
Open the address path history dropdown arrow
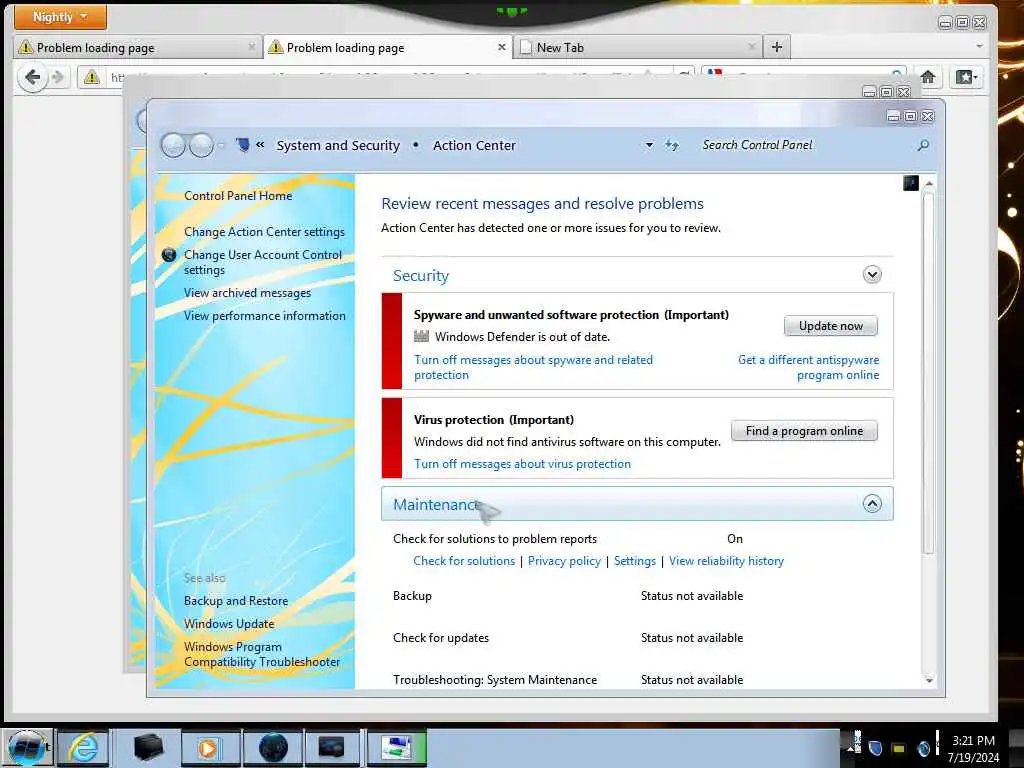tap(649, 145)
